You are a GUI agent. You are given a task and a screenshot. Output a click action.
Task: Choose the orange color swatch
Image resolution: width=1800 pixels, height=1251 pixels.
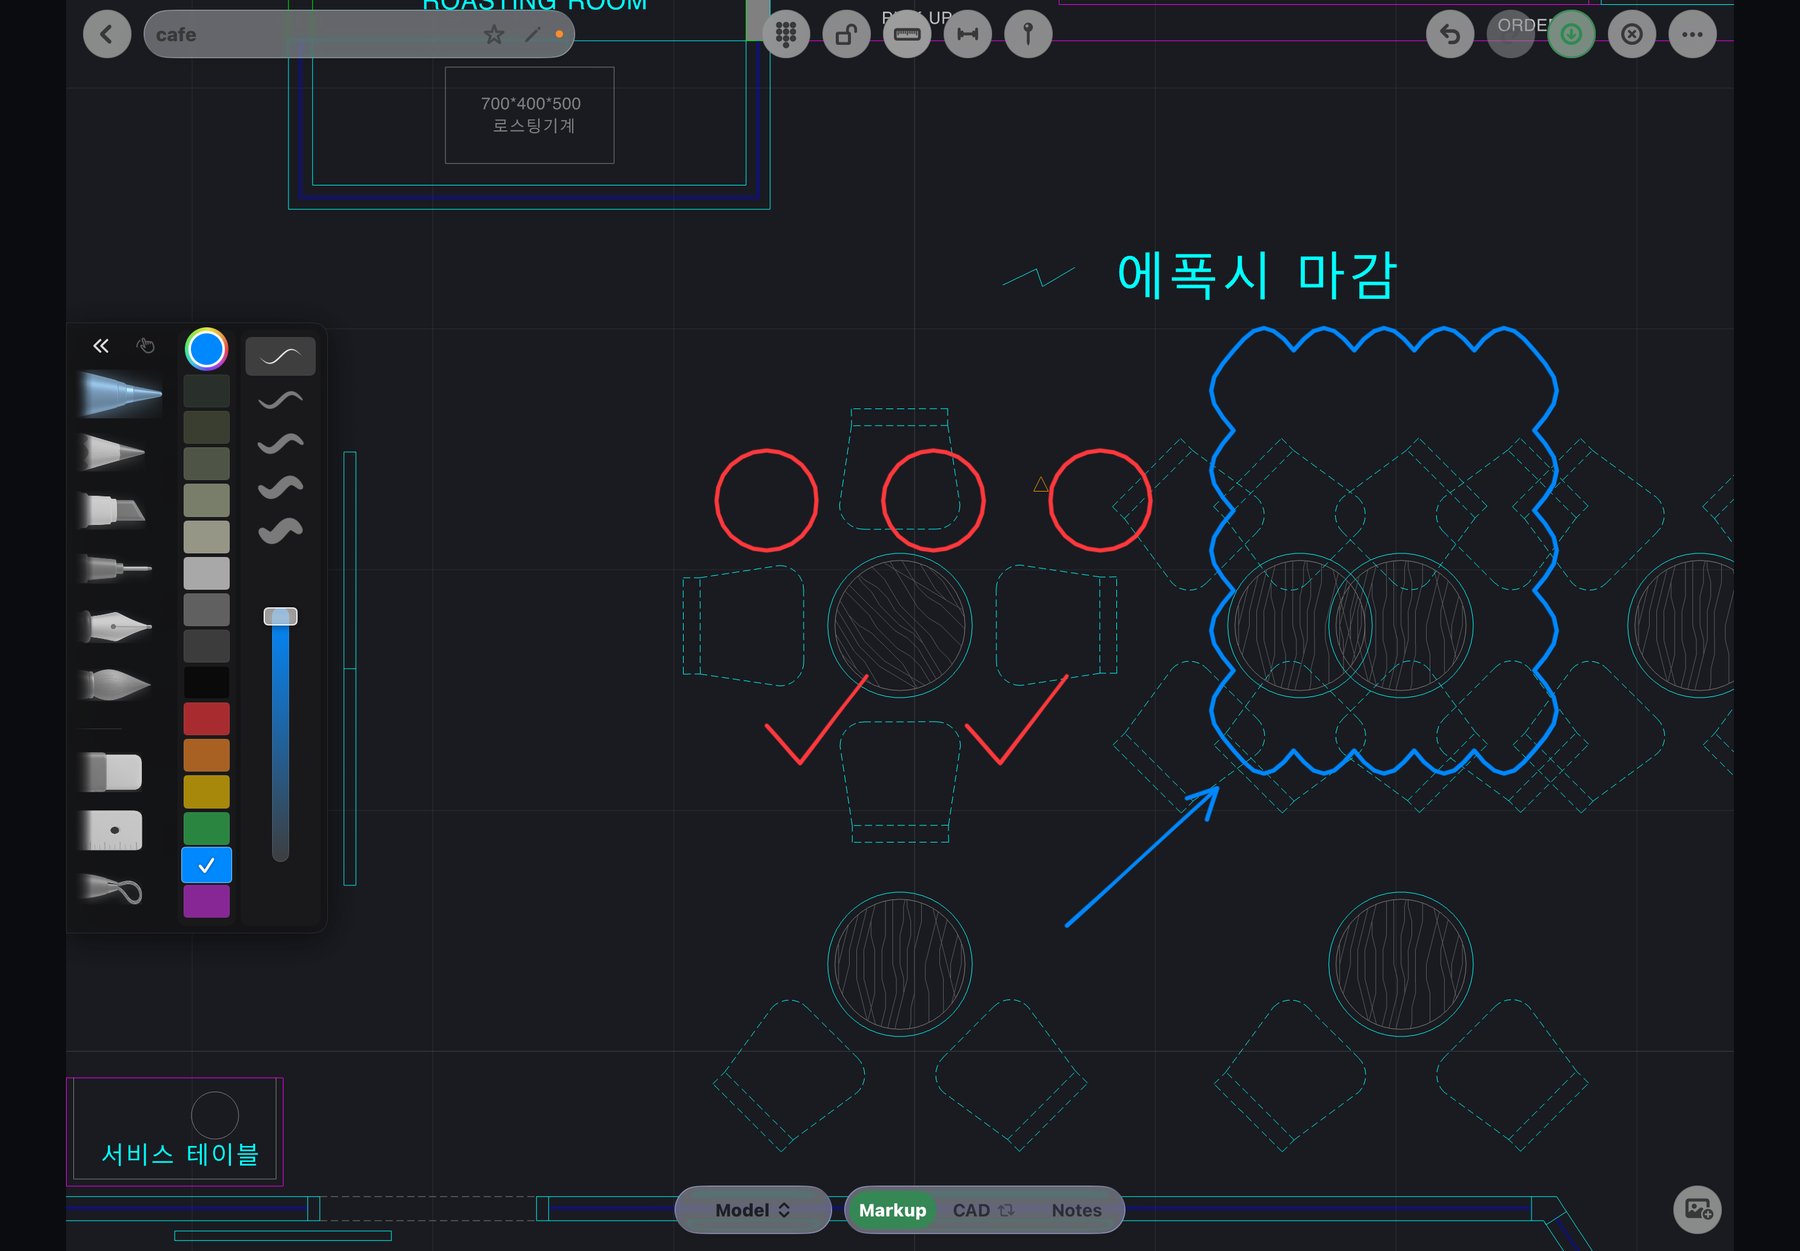tap(206, 755)
